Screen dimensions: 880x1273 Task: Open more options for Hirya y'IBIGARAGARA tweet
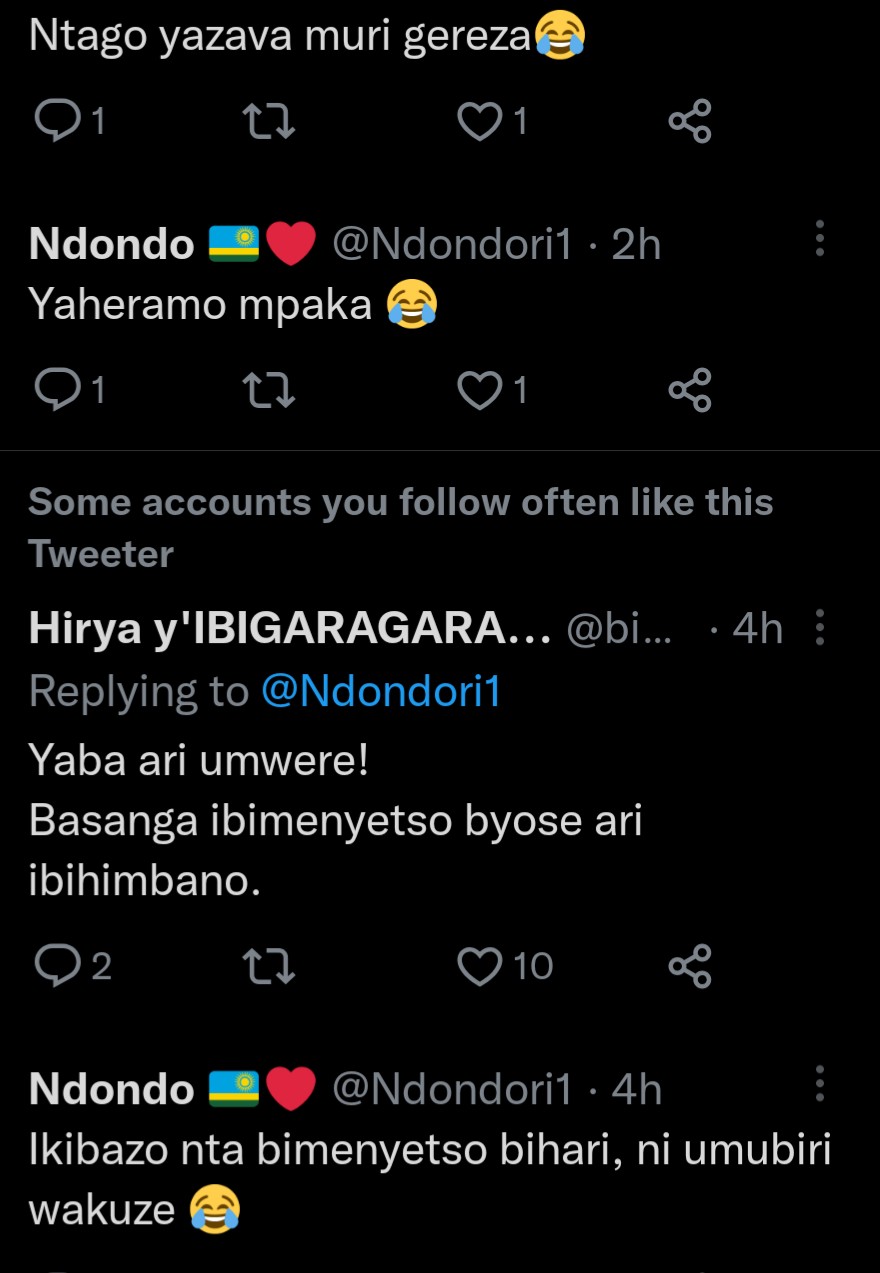[820, 628]
